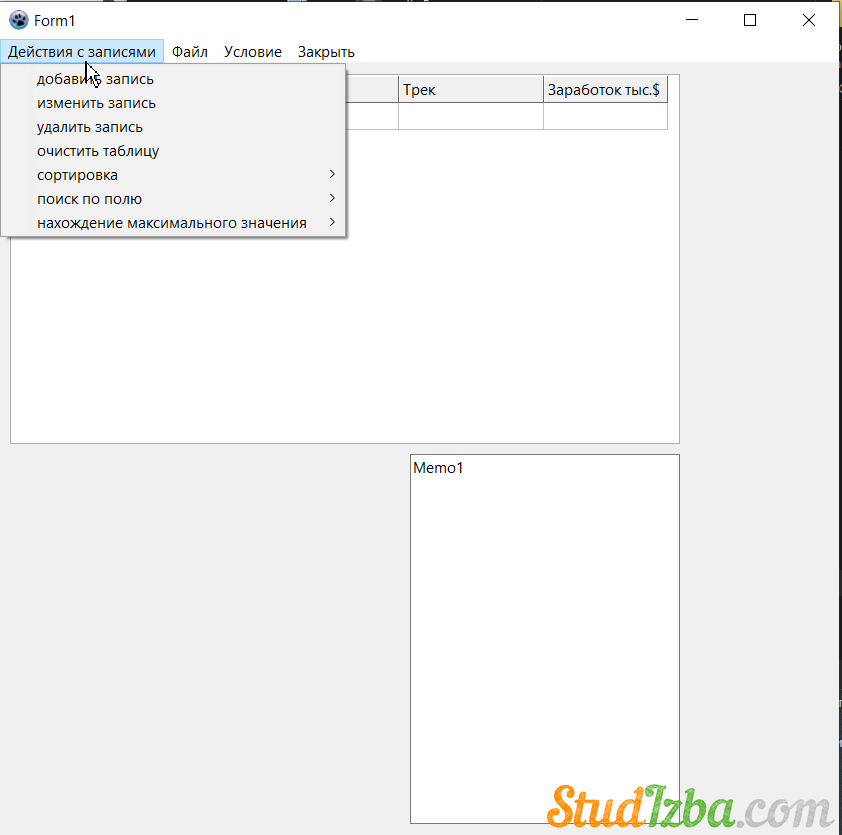The height and width of the screenshot is (835, 842).
Task: Click inside the Memo1 text area
Action: coord(545,638)
